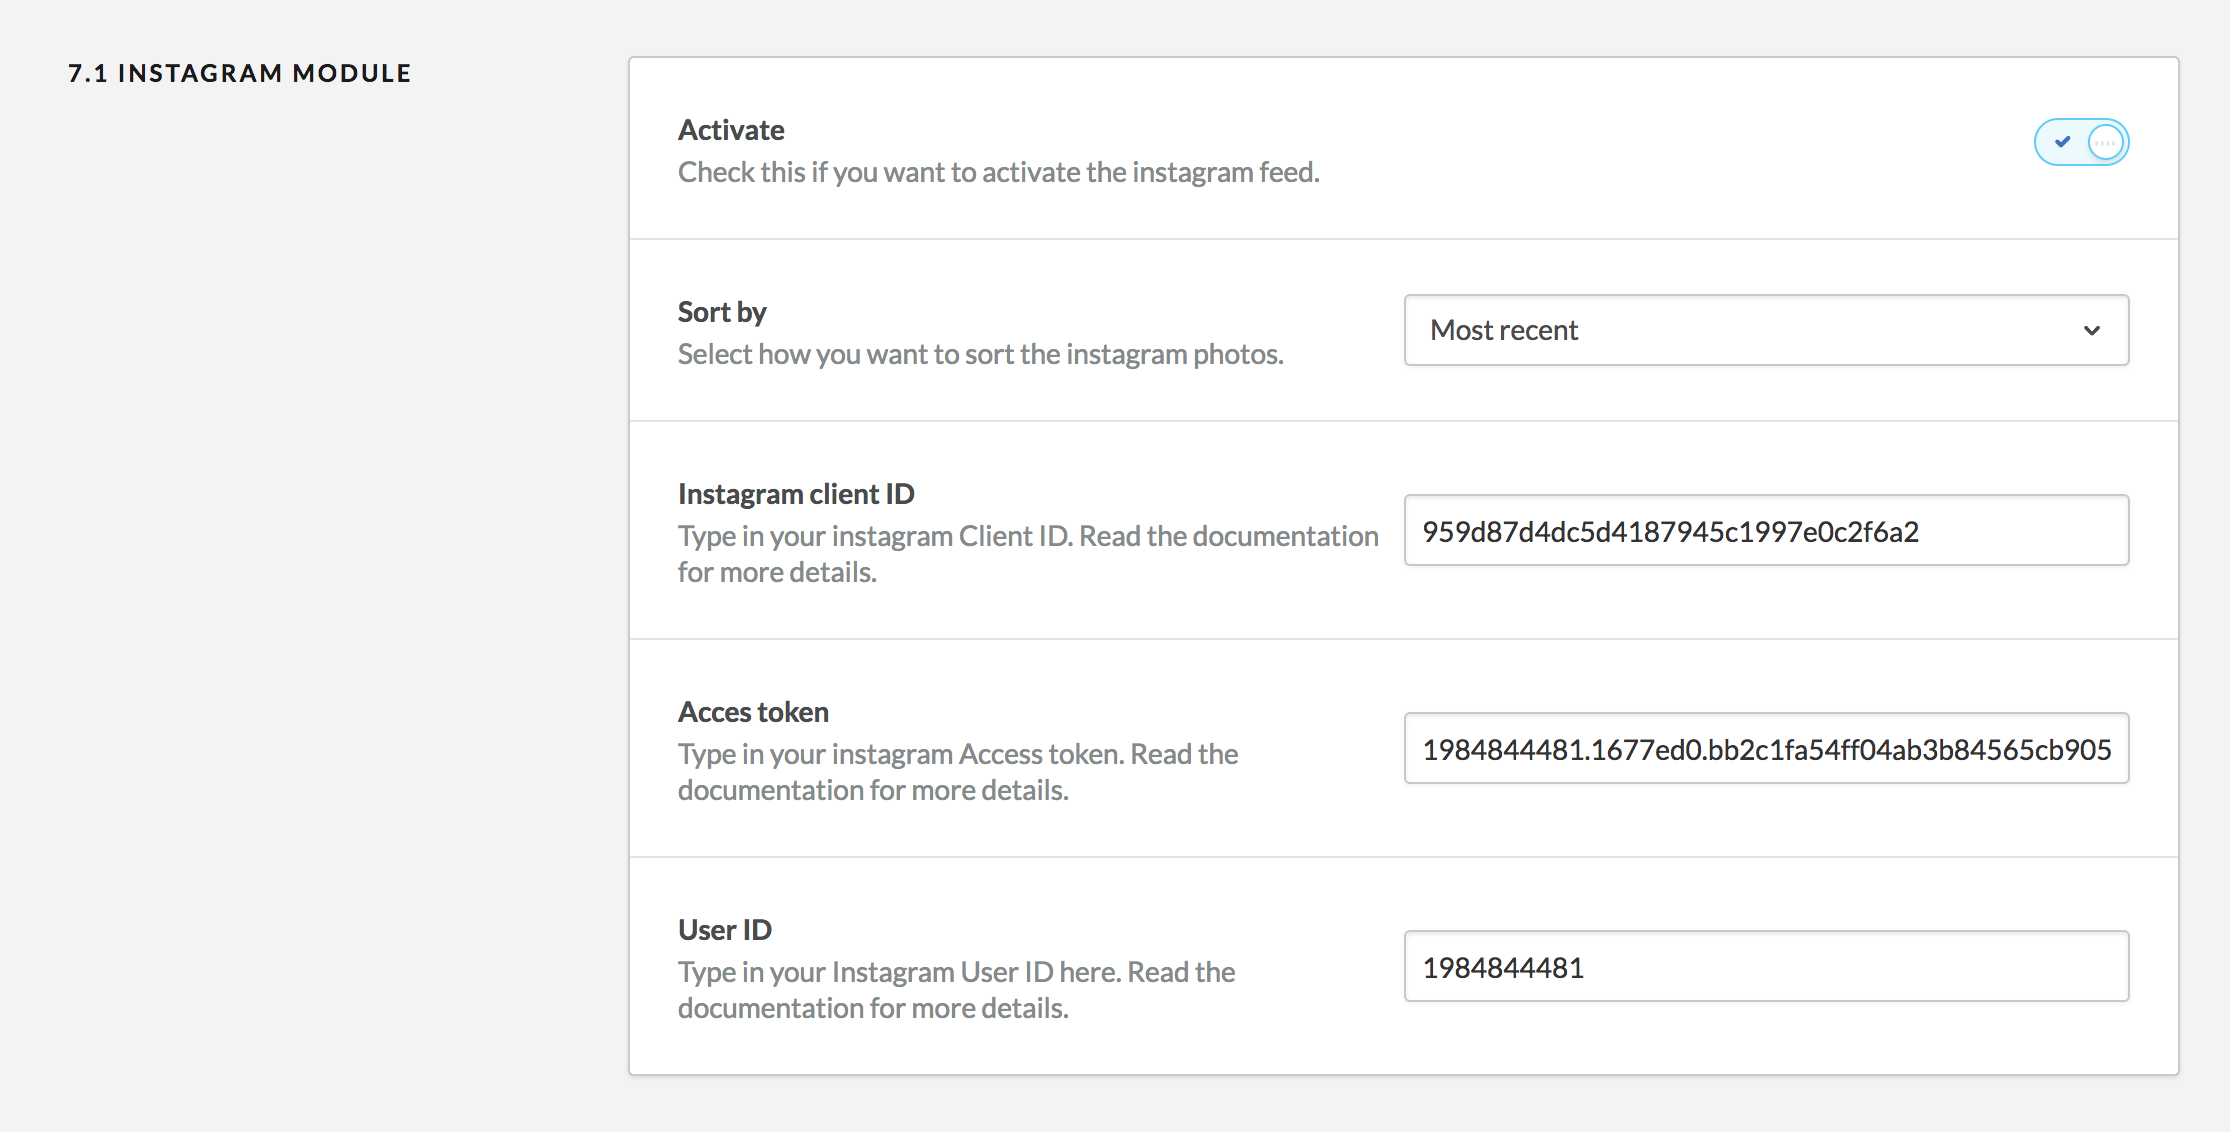
Task: Click the Acces token label
Action: [x=753, y=712]
